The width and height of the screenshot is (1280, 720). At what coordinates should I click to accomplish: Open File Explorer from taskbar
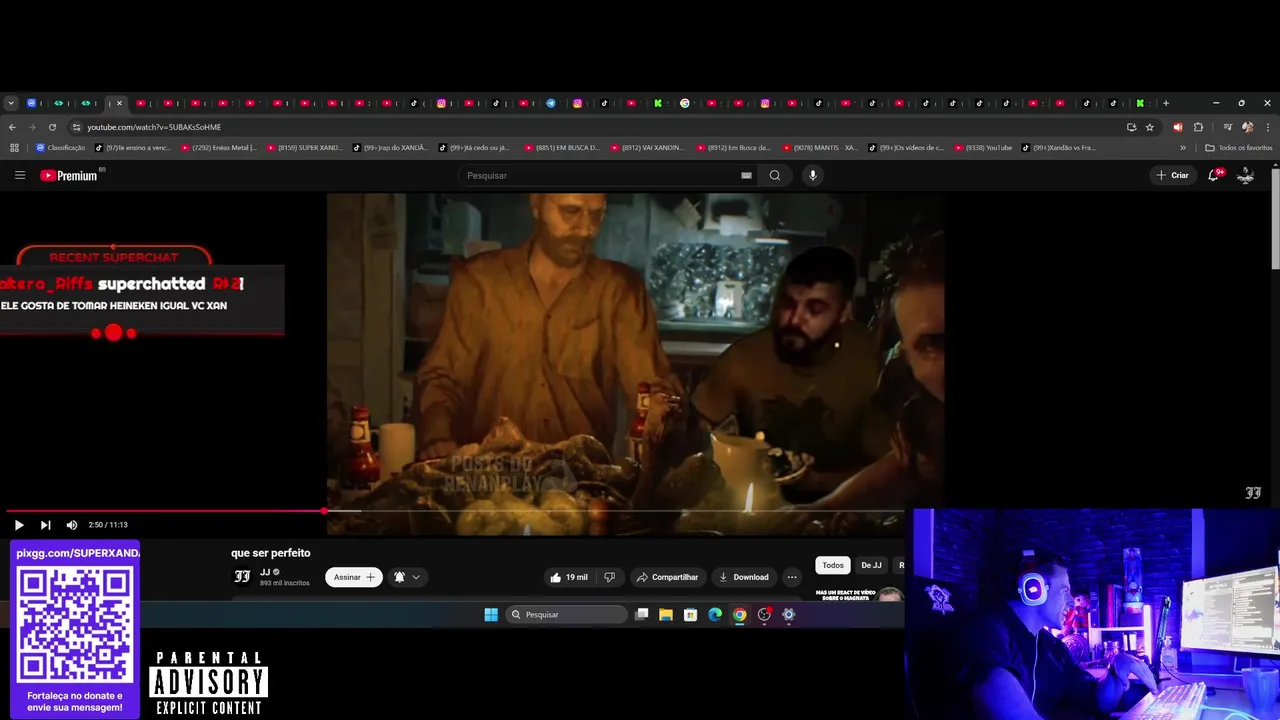666,615
